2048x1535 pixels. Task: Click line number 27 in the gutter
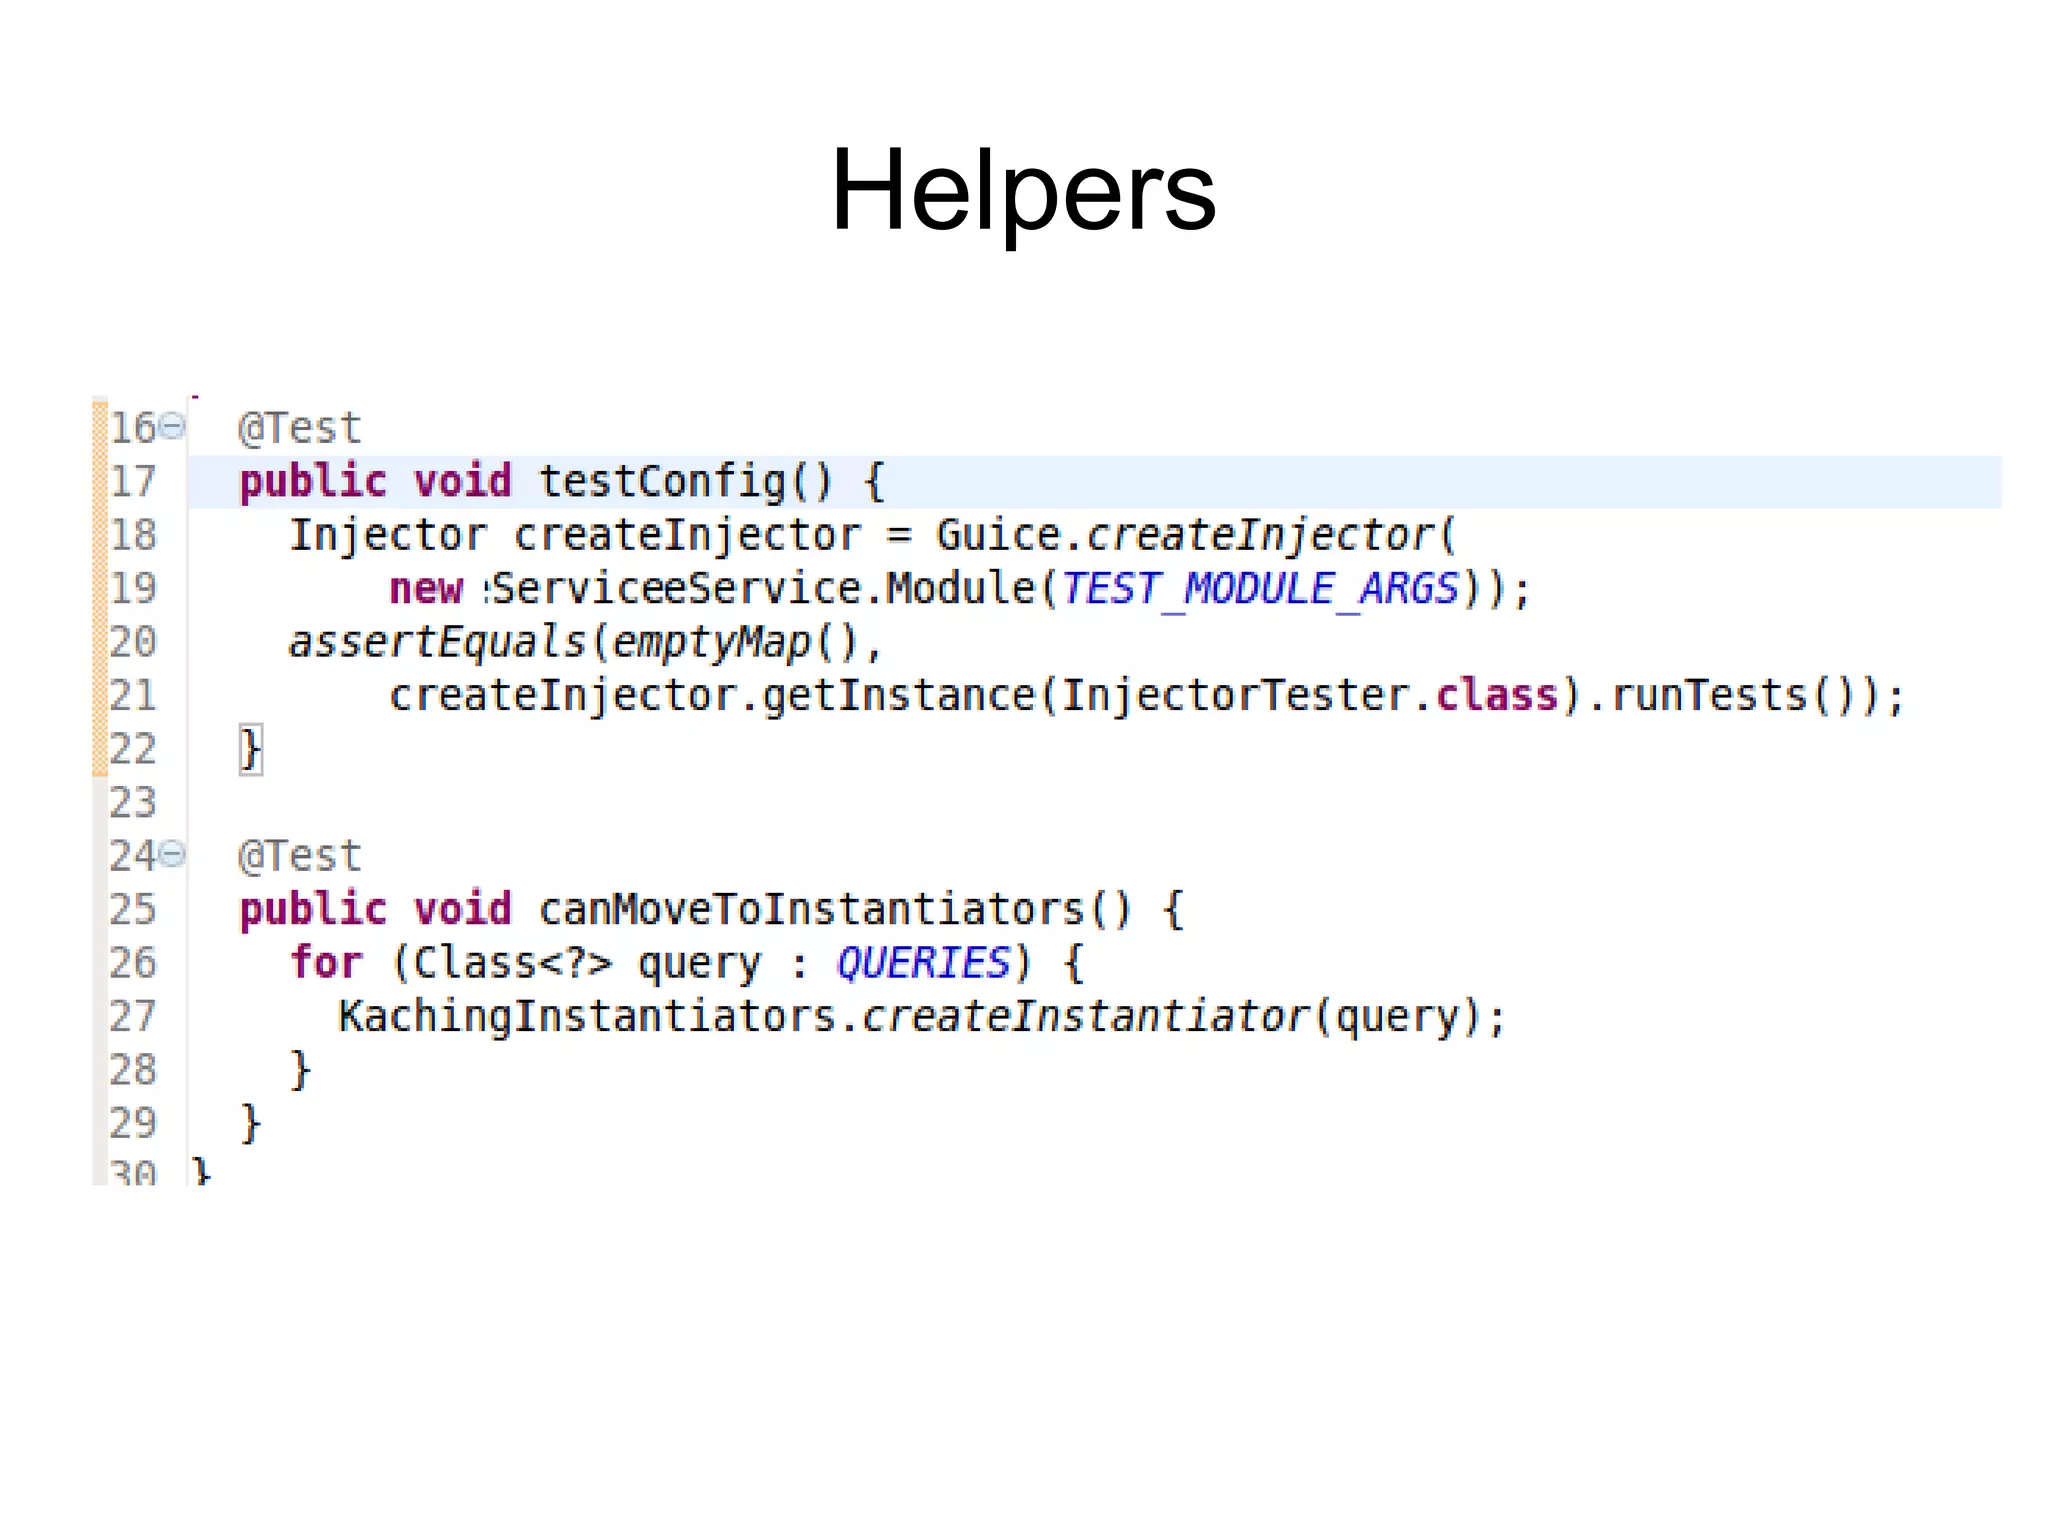[133, 1017]
